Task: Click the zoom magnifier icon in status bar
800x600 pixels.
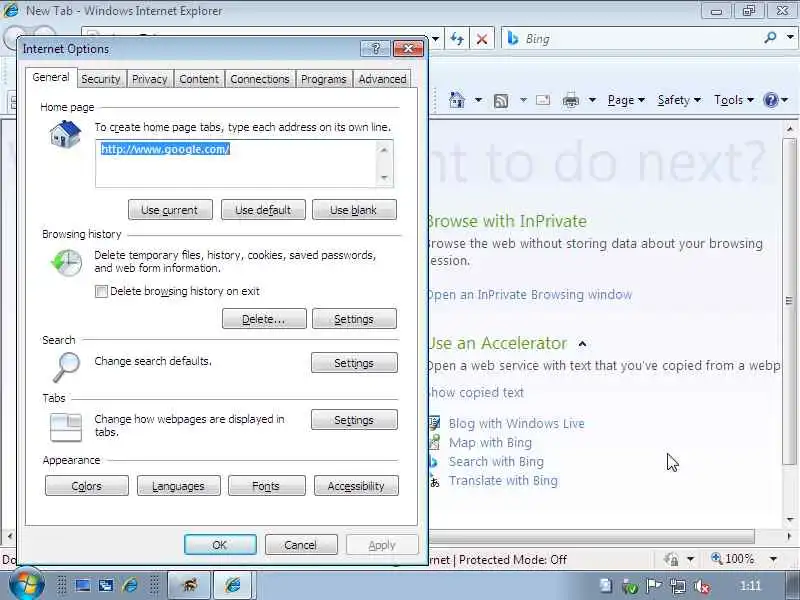Action: pyautogui.click(x=717, y=559)
